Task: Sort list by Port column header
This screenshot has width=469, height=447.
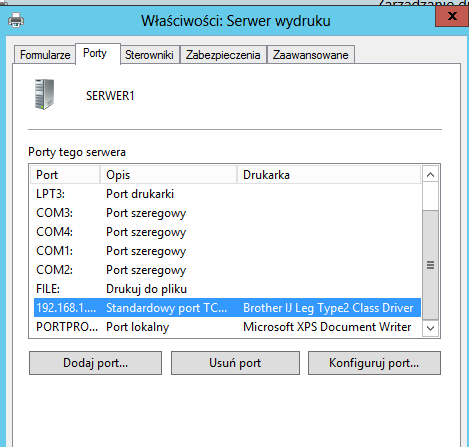Action: pyautogui.click(x=65, y=175)
